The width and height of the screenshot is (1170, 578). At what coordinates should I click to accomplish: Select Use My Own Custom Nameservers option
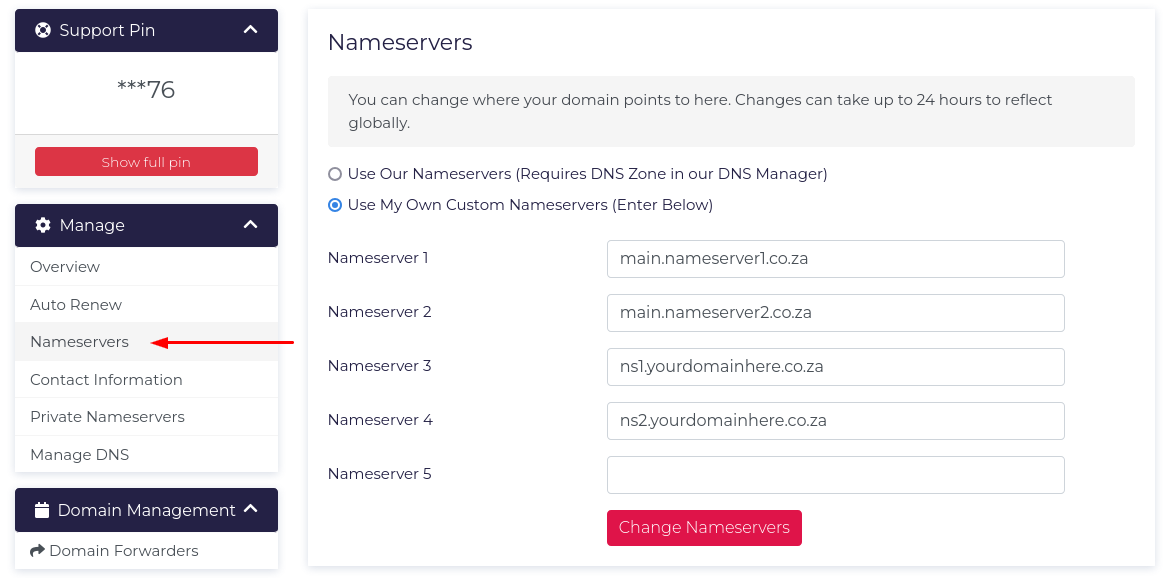pyautogui.click(x=335, y=205)
